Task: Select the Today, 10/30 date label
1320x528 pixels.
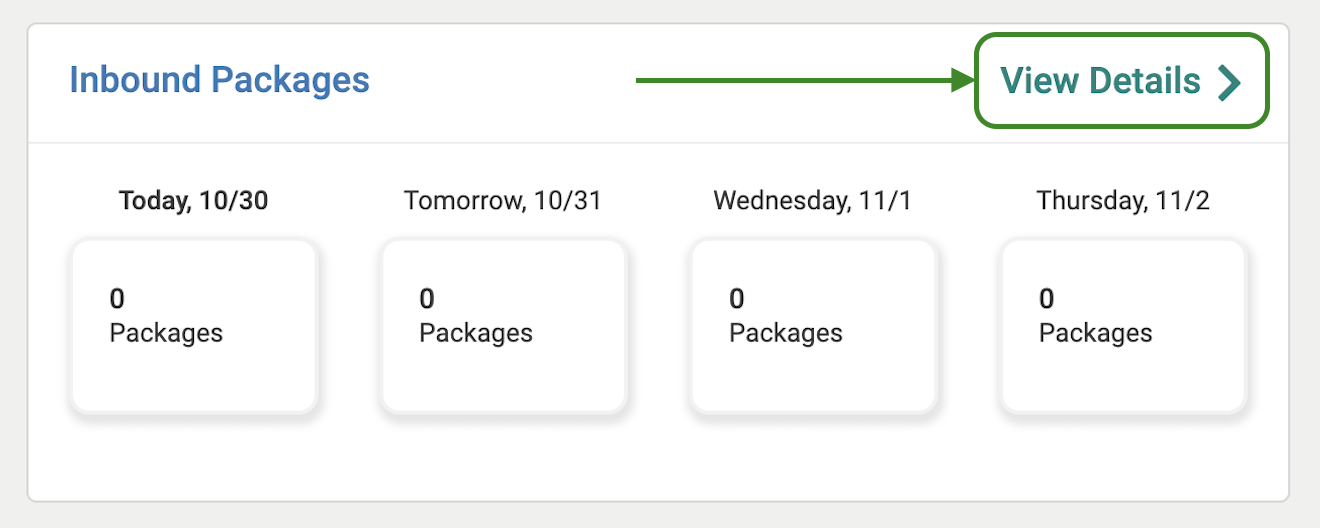Action: pos(193,201)
